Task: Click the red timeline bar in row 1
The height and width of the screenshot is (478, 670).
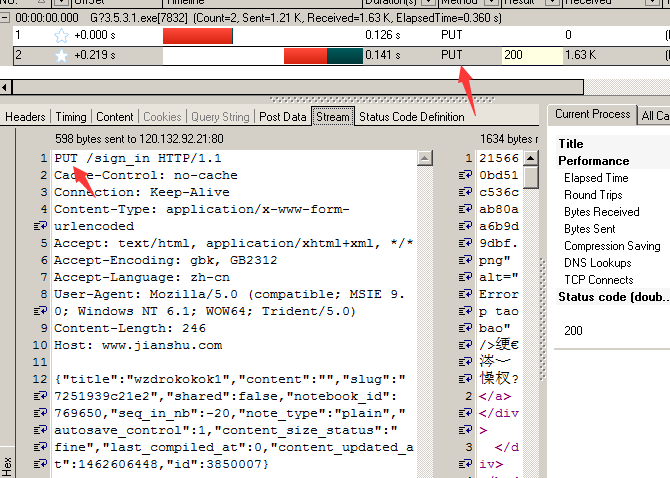Action: click(197, 36)
